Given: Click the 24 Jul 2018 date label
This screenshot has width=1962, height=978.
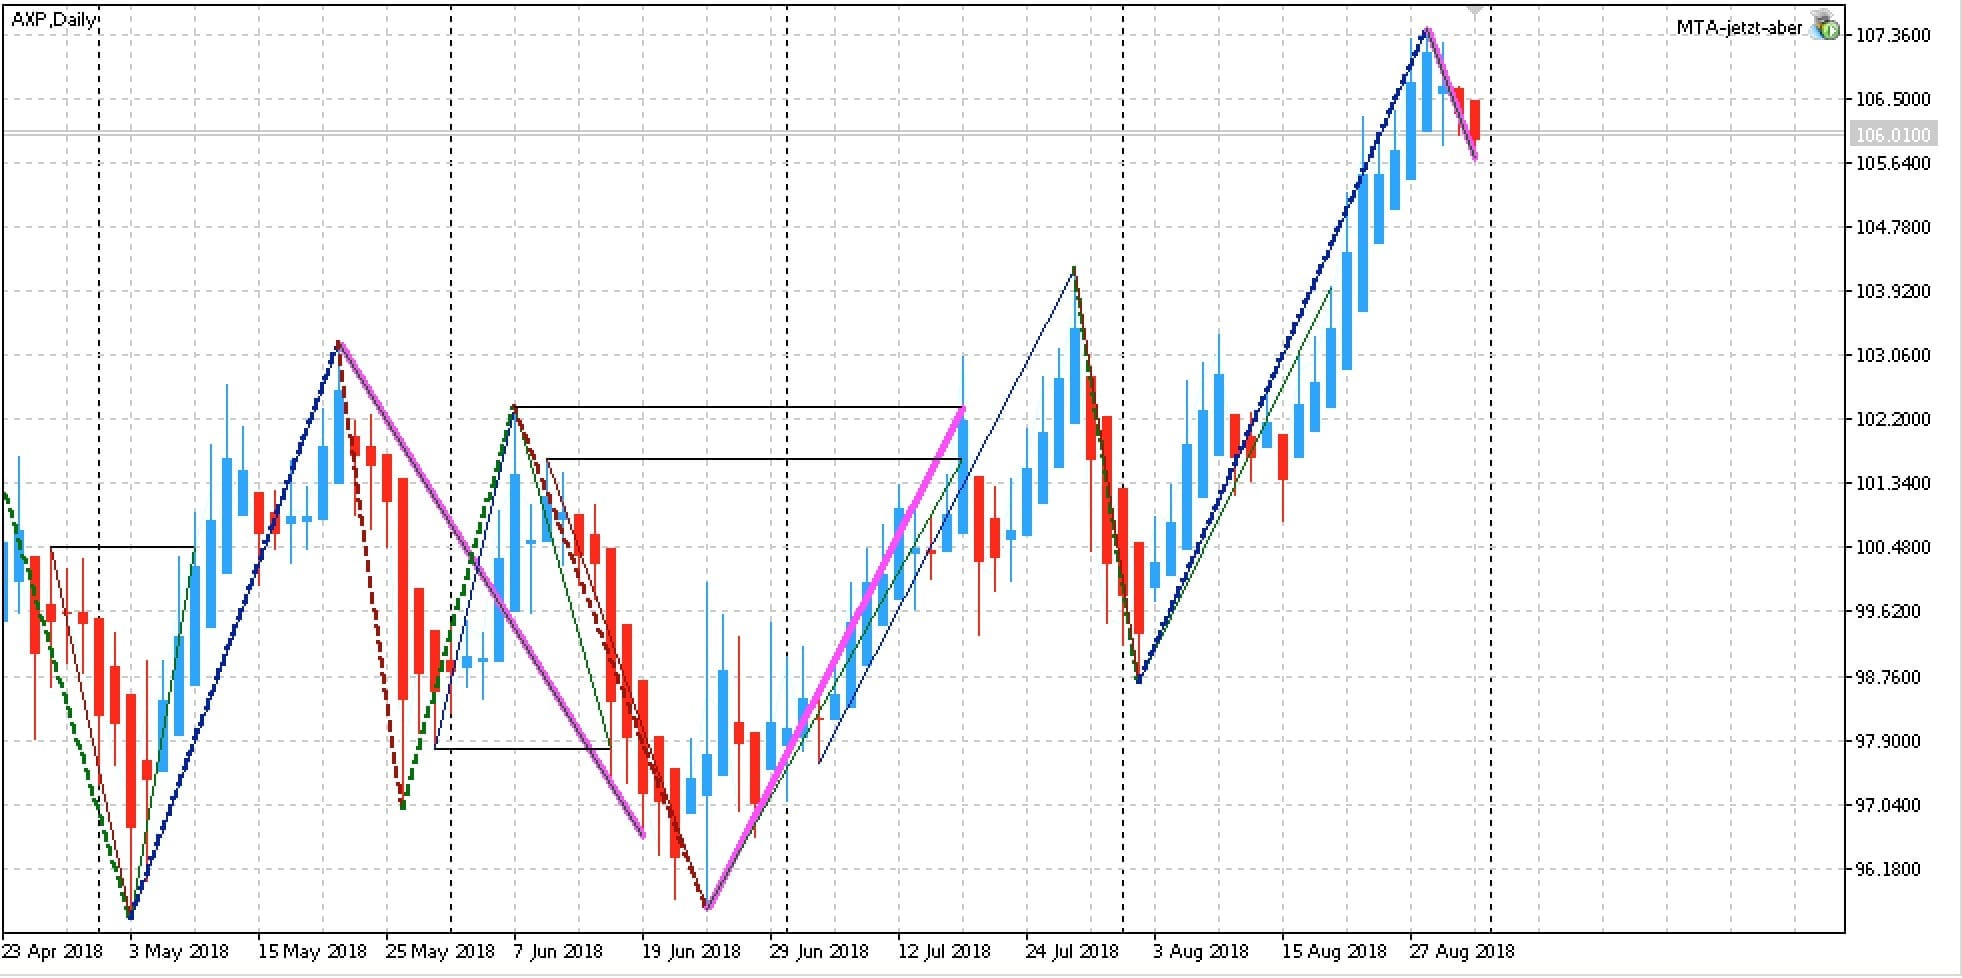Looking at the screenshot, I should (1072, 950).
